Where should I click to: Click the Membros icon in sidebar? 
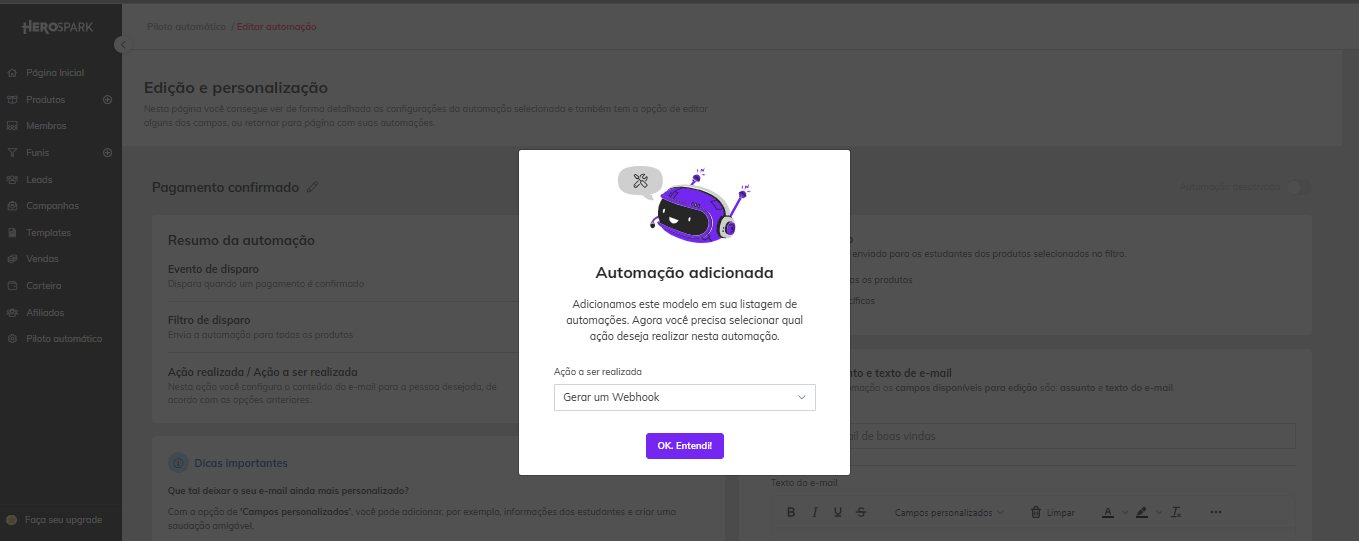12,126
